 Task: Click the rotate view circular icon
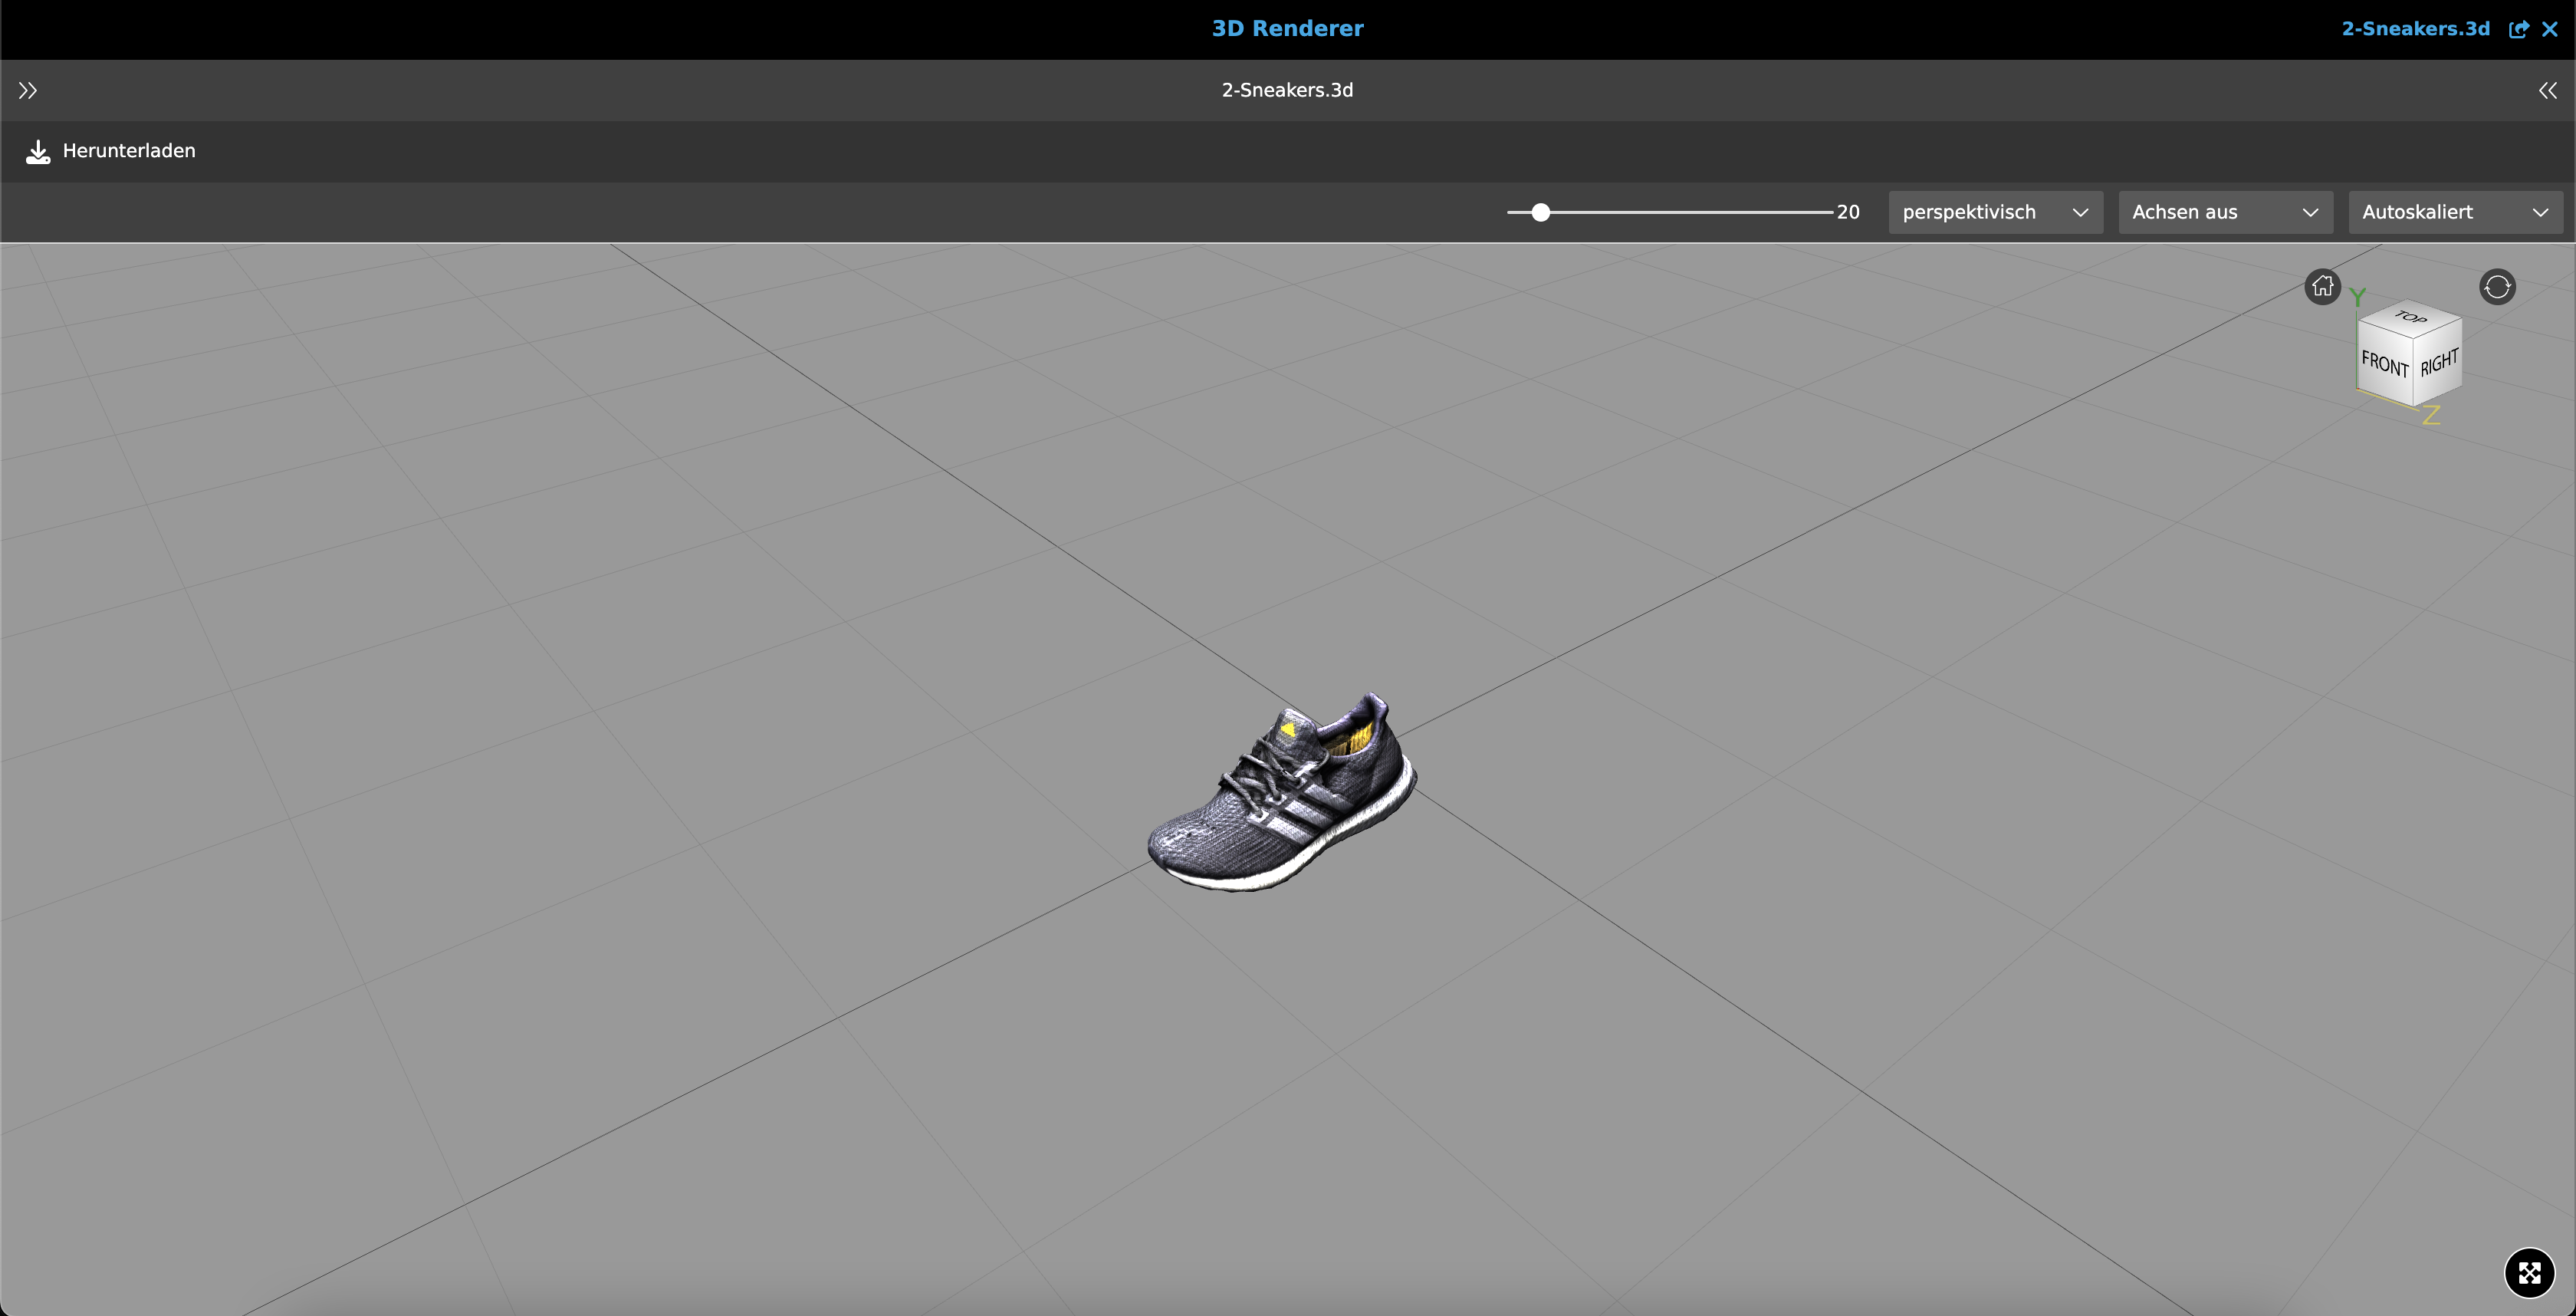tap(2497, 287)
